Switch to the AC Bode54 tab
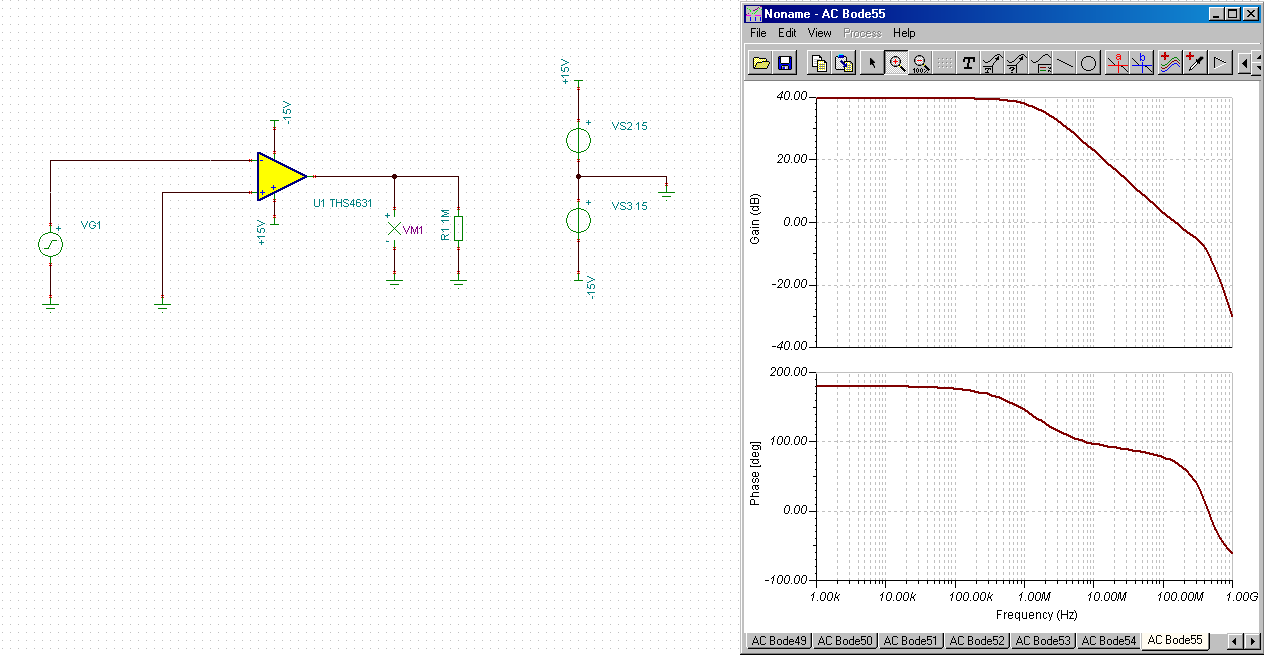1264x655 pixels. click(1109, 640)
